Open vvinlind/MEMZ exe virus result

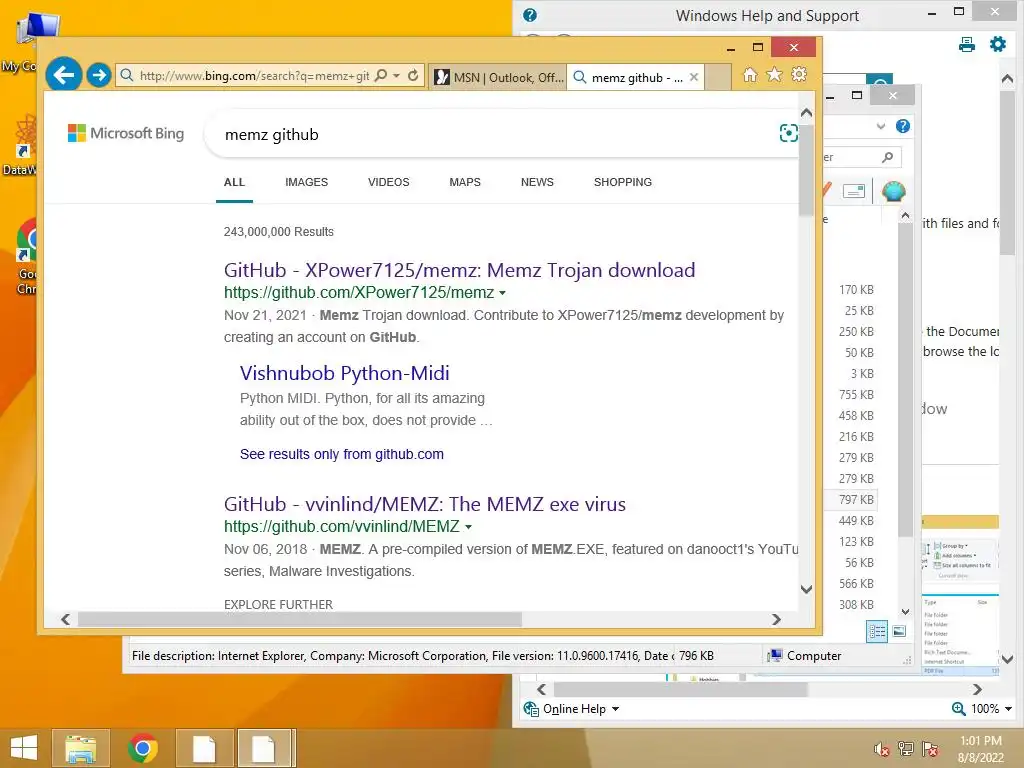(x=425, y=504)
